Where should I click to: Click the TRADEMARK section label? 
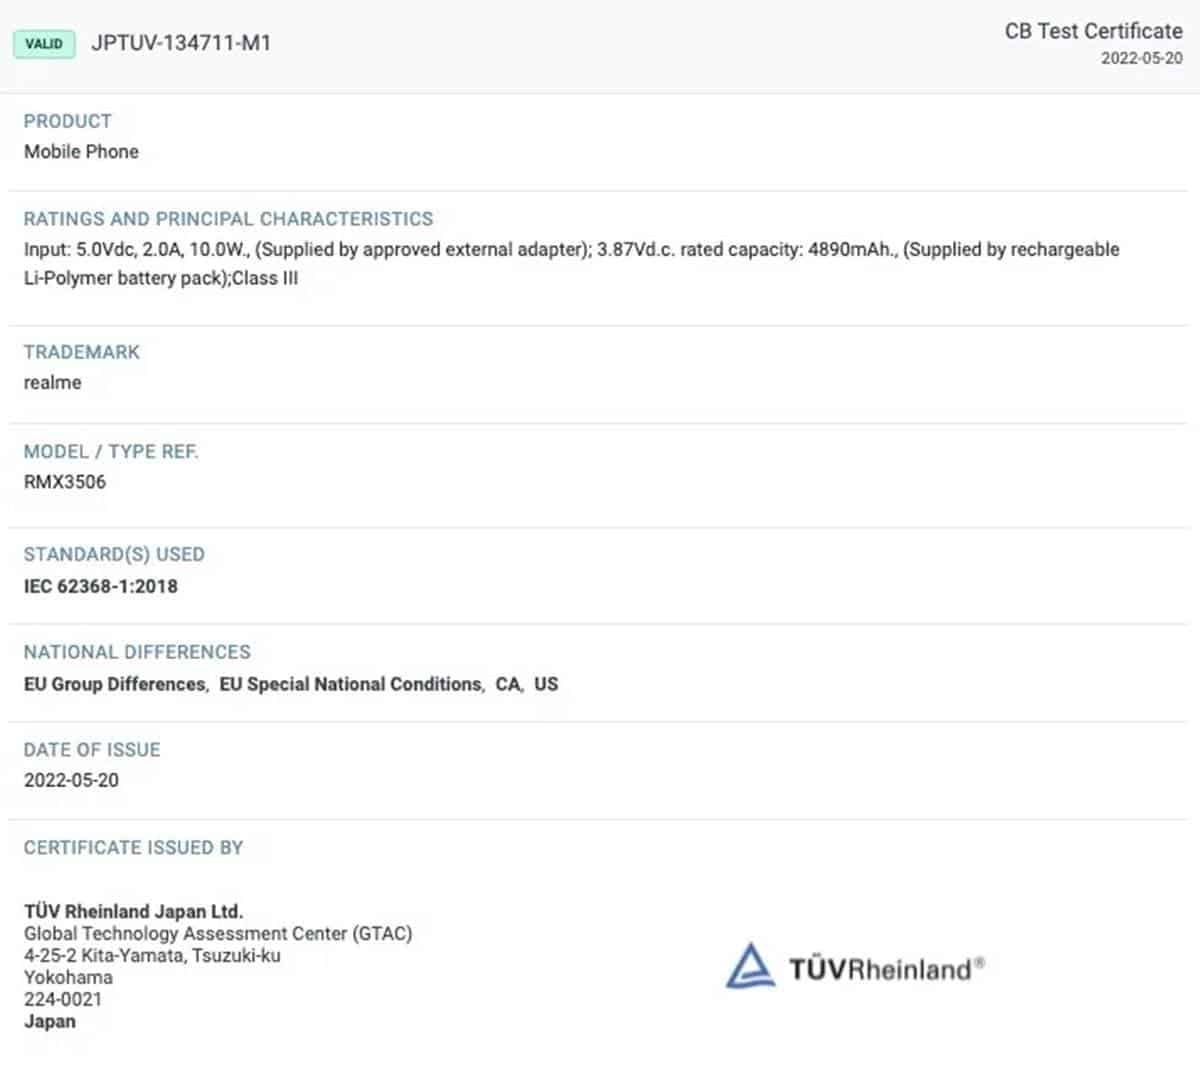[82, 352]
